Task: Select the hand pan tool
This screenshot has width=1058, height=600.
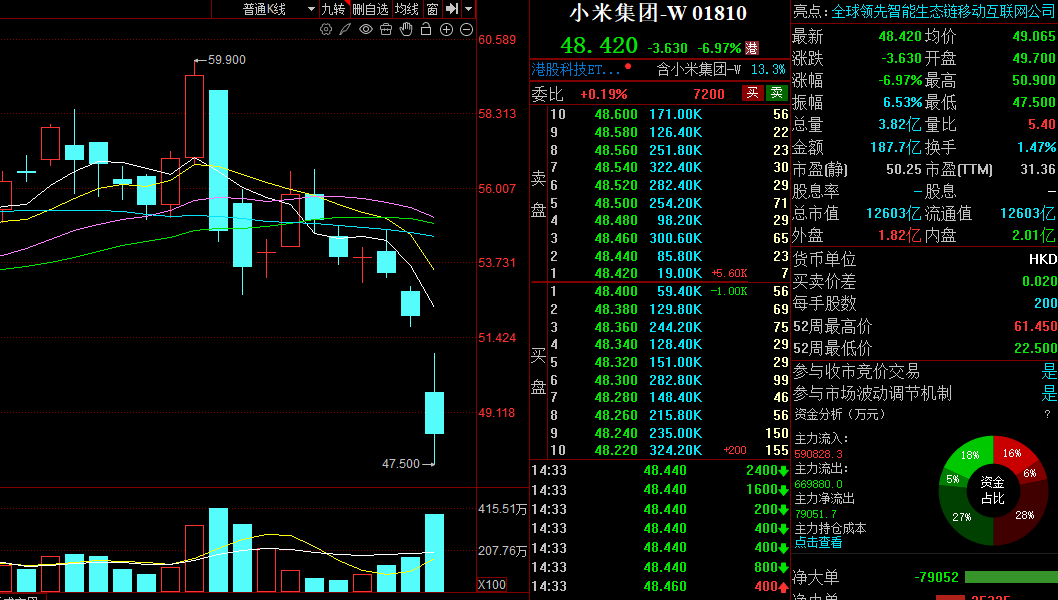Action: (x=406, y=30)
